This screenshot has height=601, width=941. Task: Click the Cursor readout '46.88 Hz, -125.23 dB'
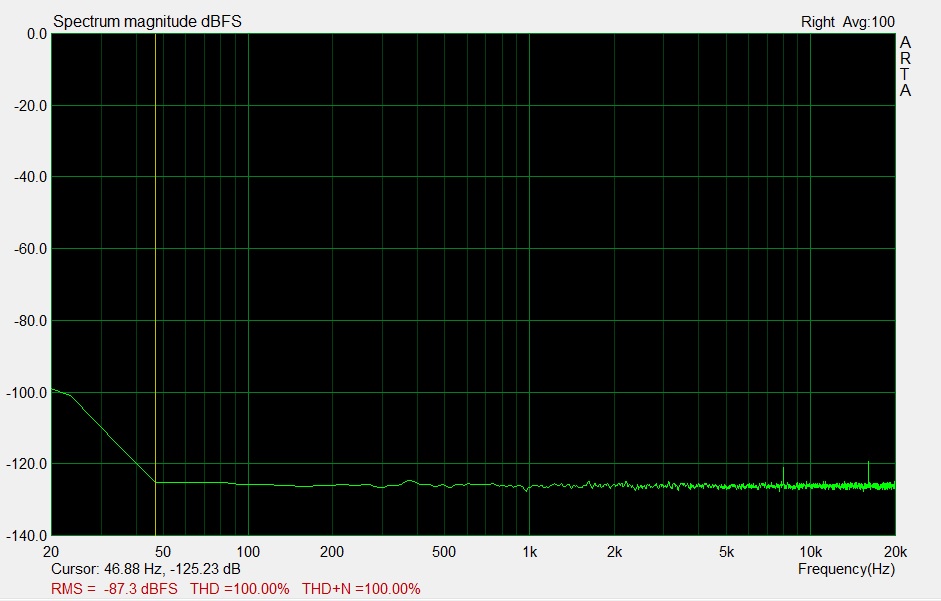click(x=172, y=569)
